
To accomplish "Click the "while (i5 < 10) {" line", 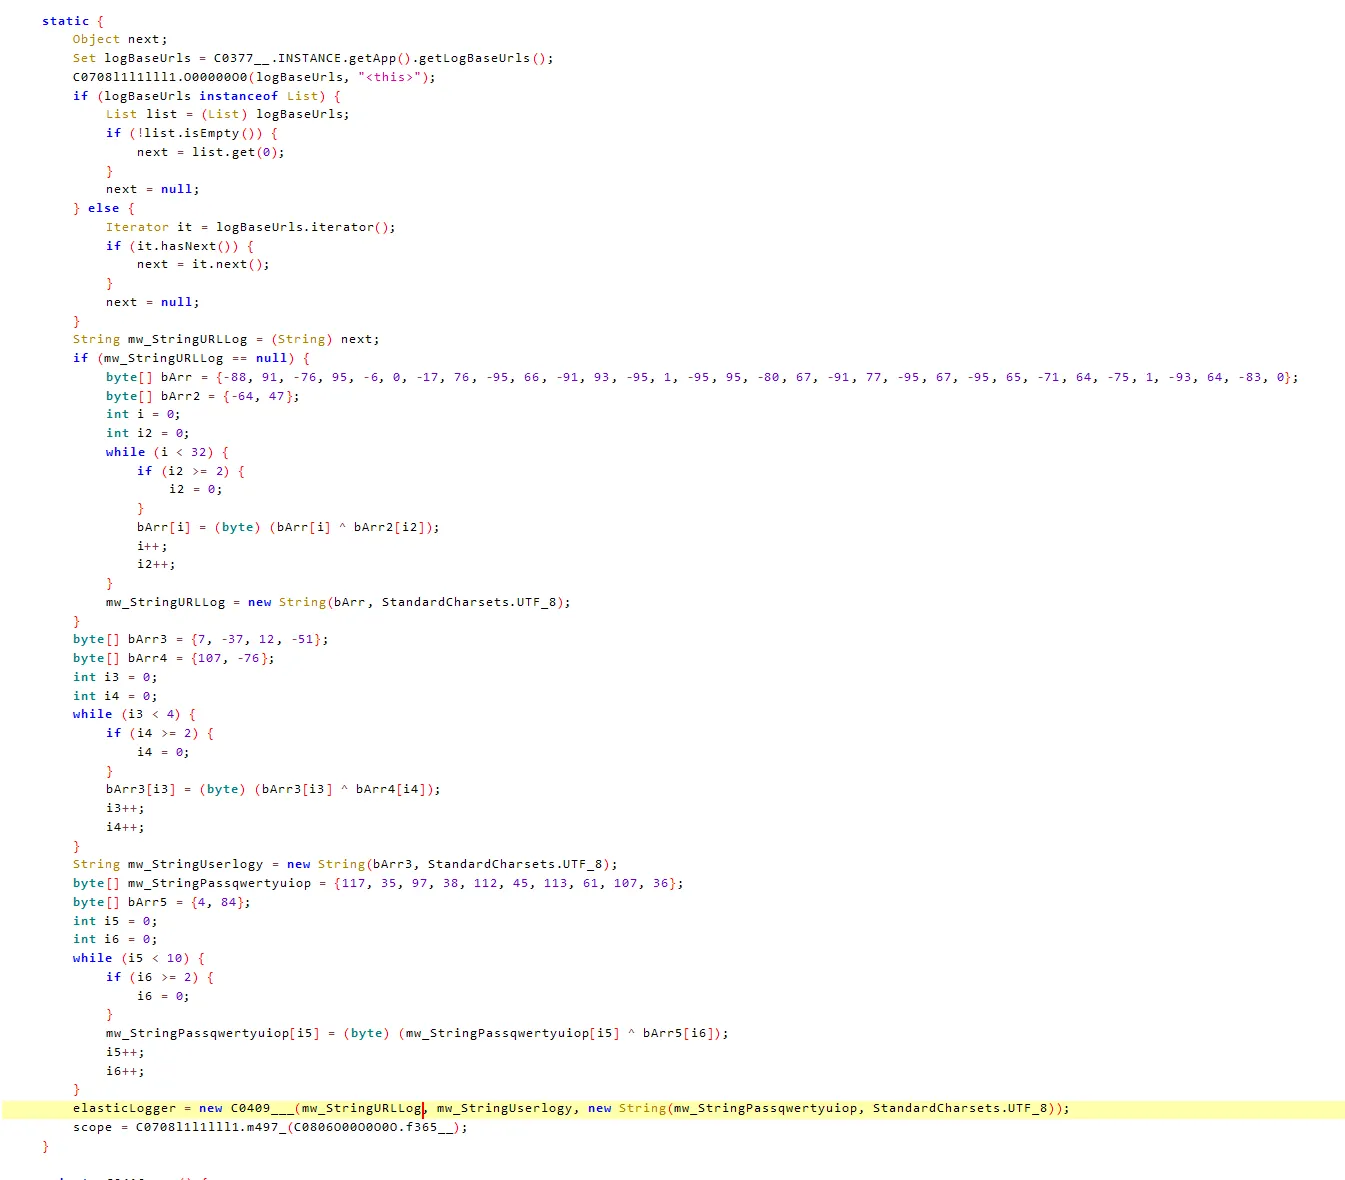I will pyautogui.click(x=138, y=958).
